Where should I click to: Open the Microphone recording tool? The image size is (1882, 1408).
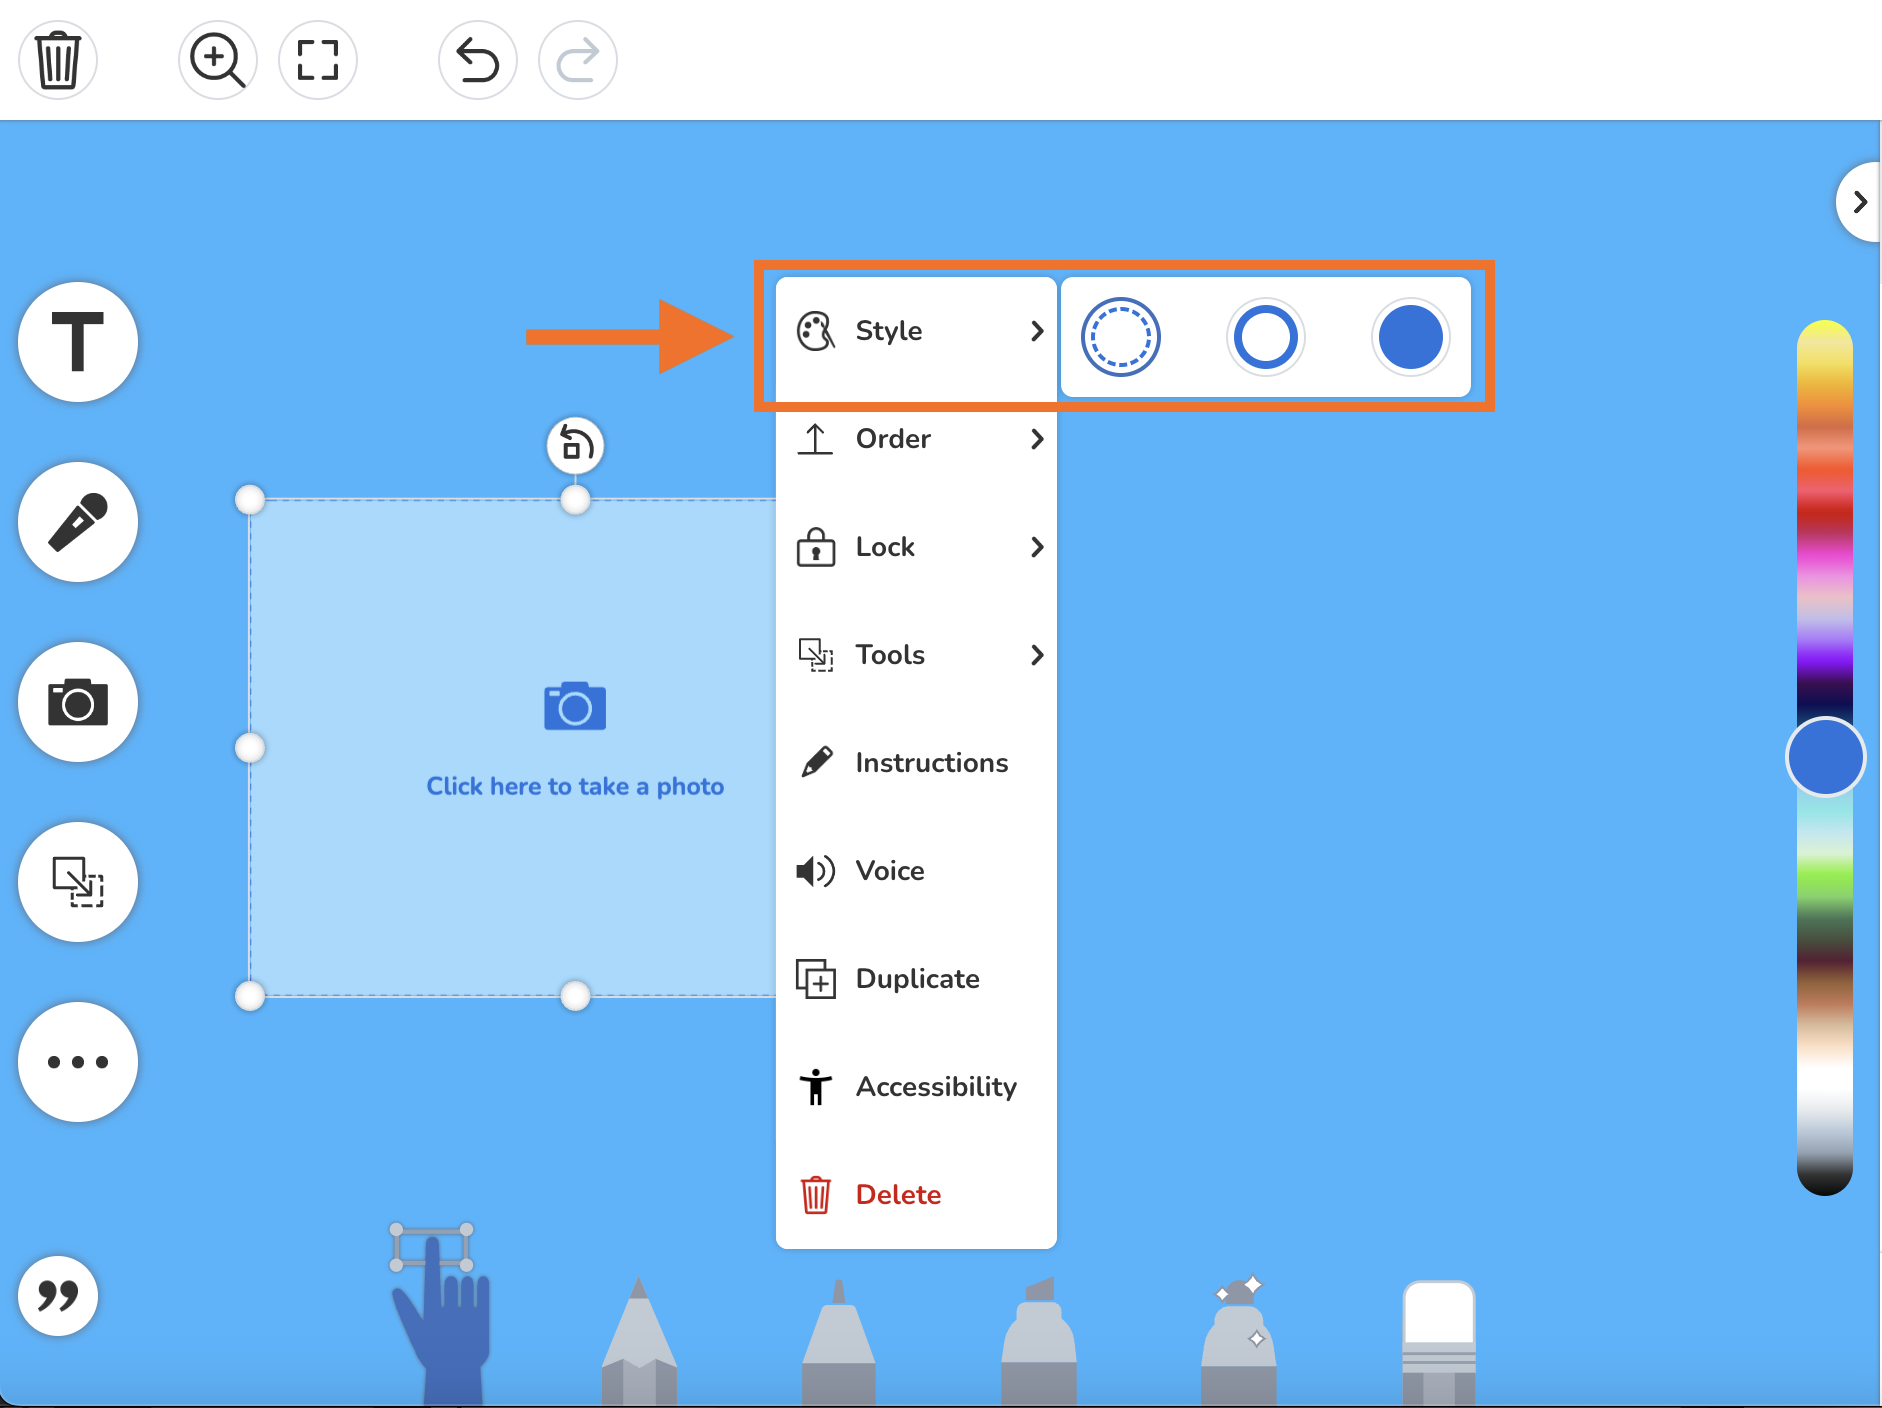pos(78,522)
